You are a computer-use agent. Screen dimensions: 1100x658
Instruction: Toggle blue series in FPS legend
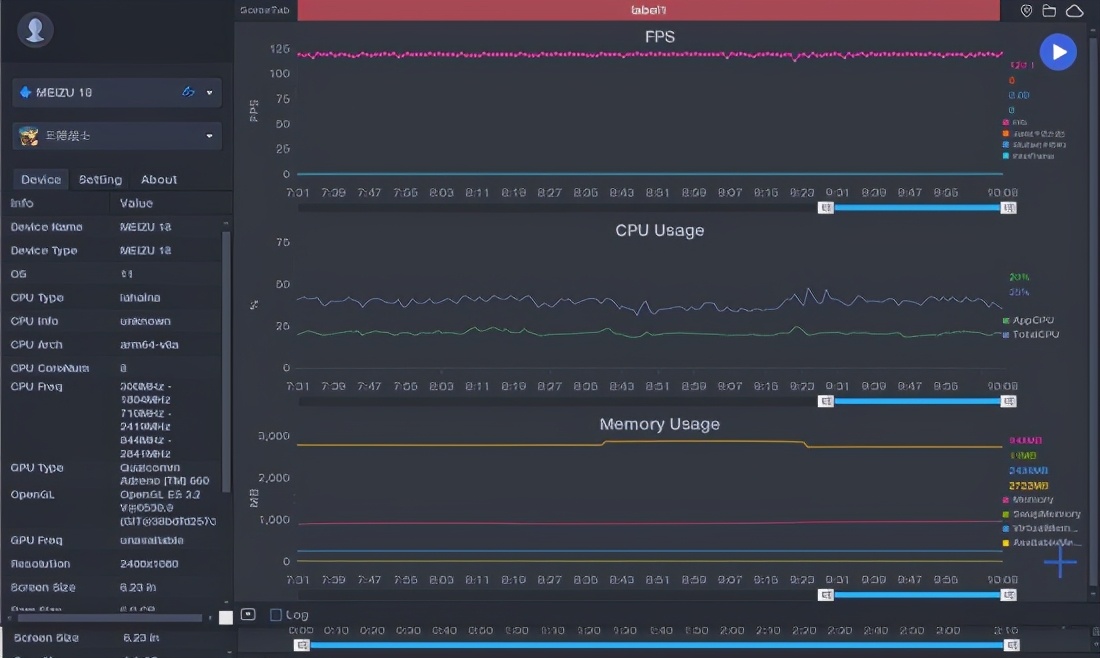click(1034, 145)
